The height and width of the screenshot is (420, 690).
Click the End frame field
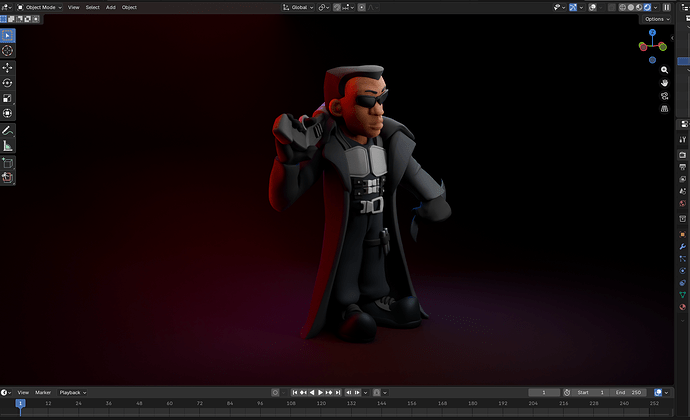(x=628, y=392)
